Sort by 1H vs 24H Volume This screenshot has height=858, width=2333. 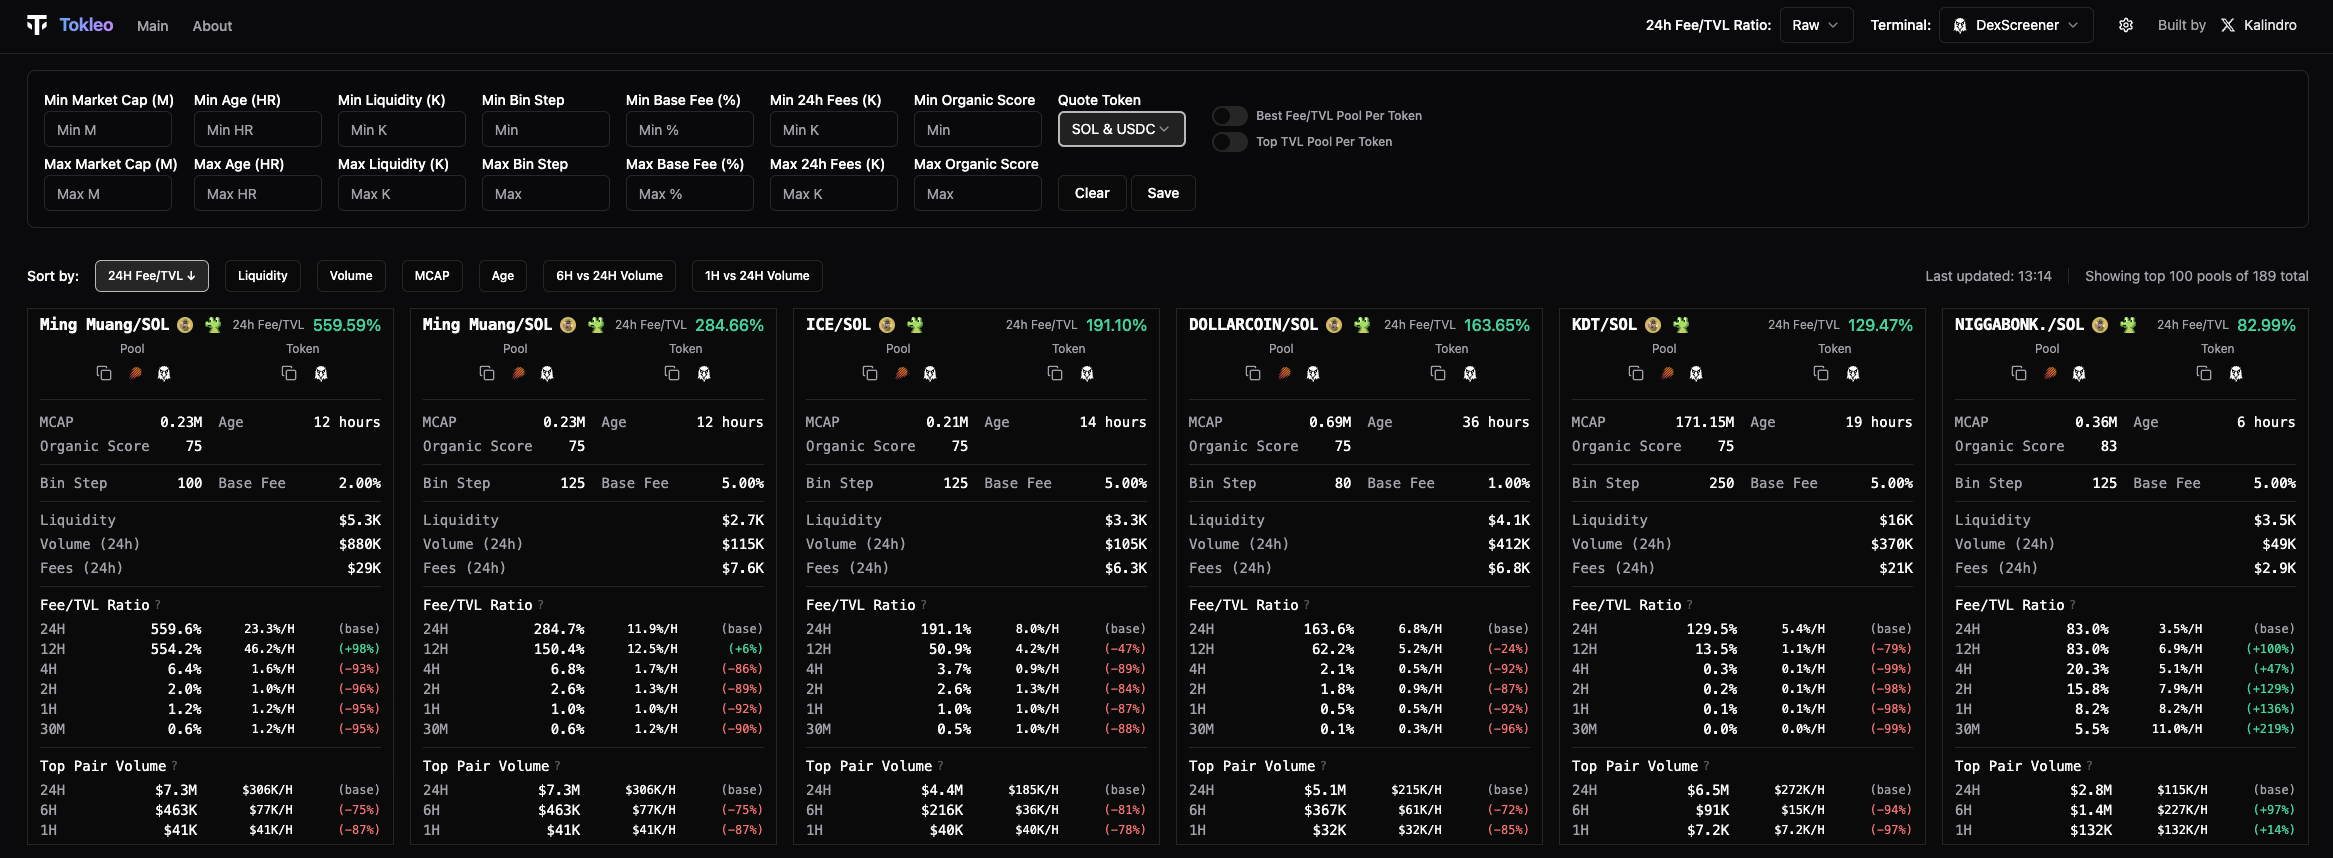click(757, 276)
